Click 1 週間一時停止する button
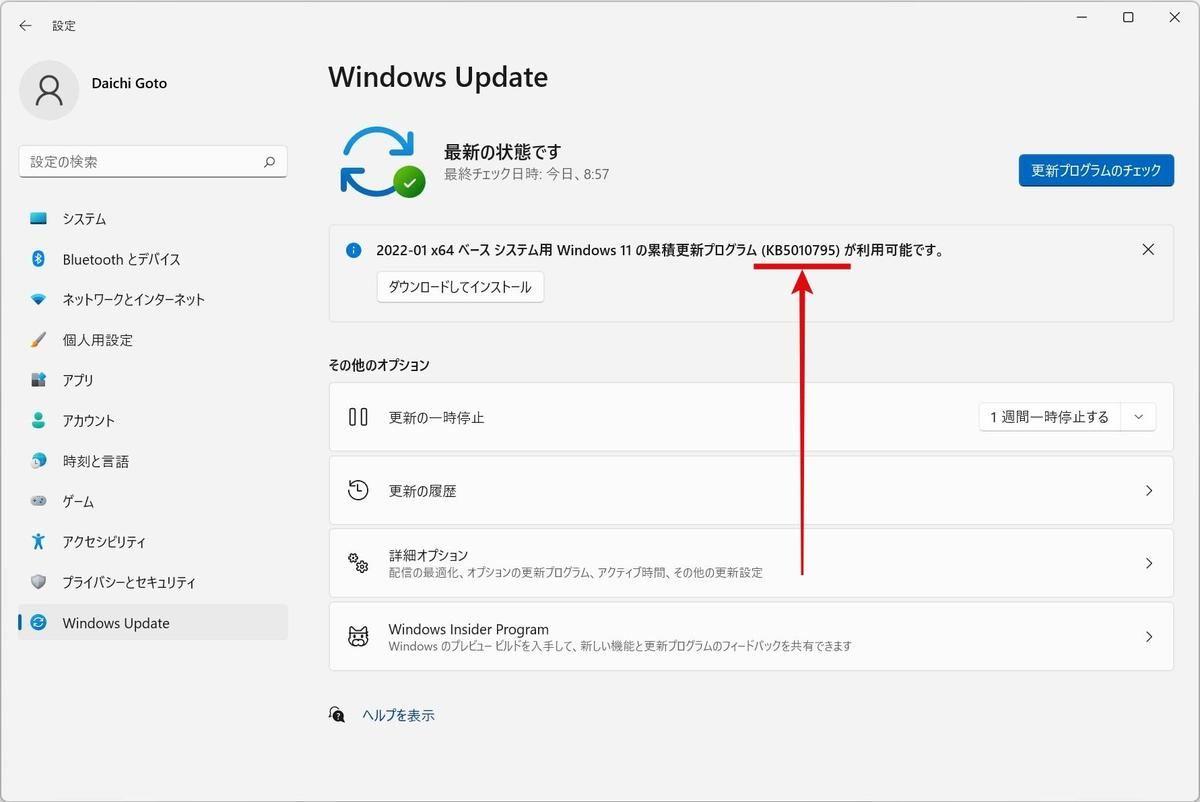 point(1050,417)
